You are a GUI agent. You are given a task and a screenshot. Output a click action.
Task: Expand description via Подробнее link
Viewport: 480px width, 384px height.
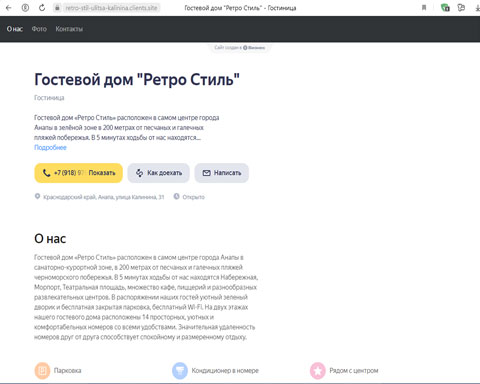pos(50,147)
